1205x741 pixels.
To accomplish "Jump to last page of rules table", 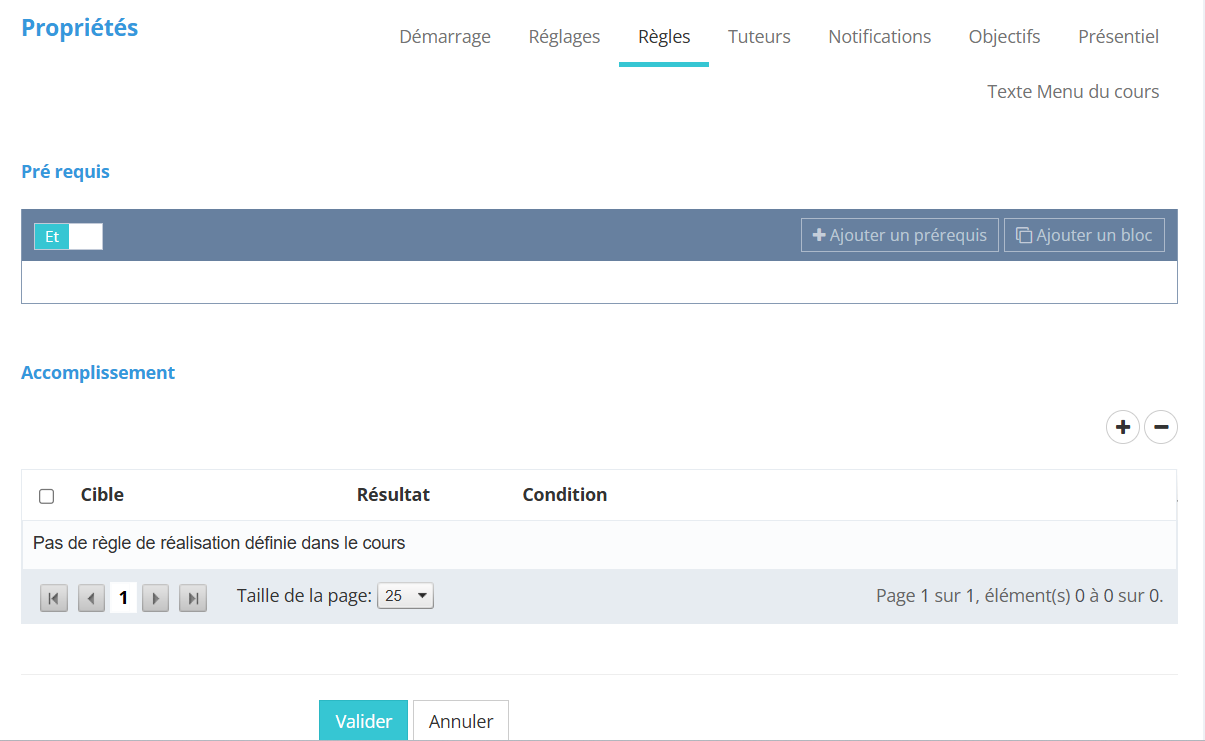I will [193, 598].
